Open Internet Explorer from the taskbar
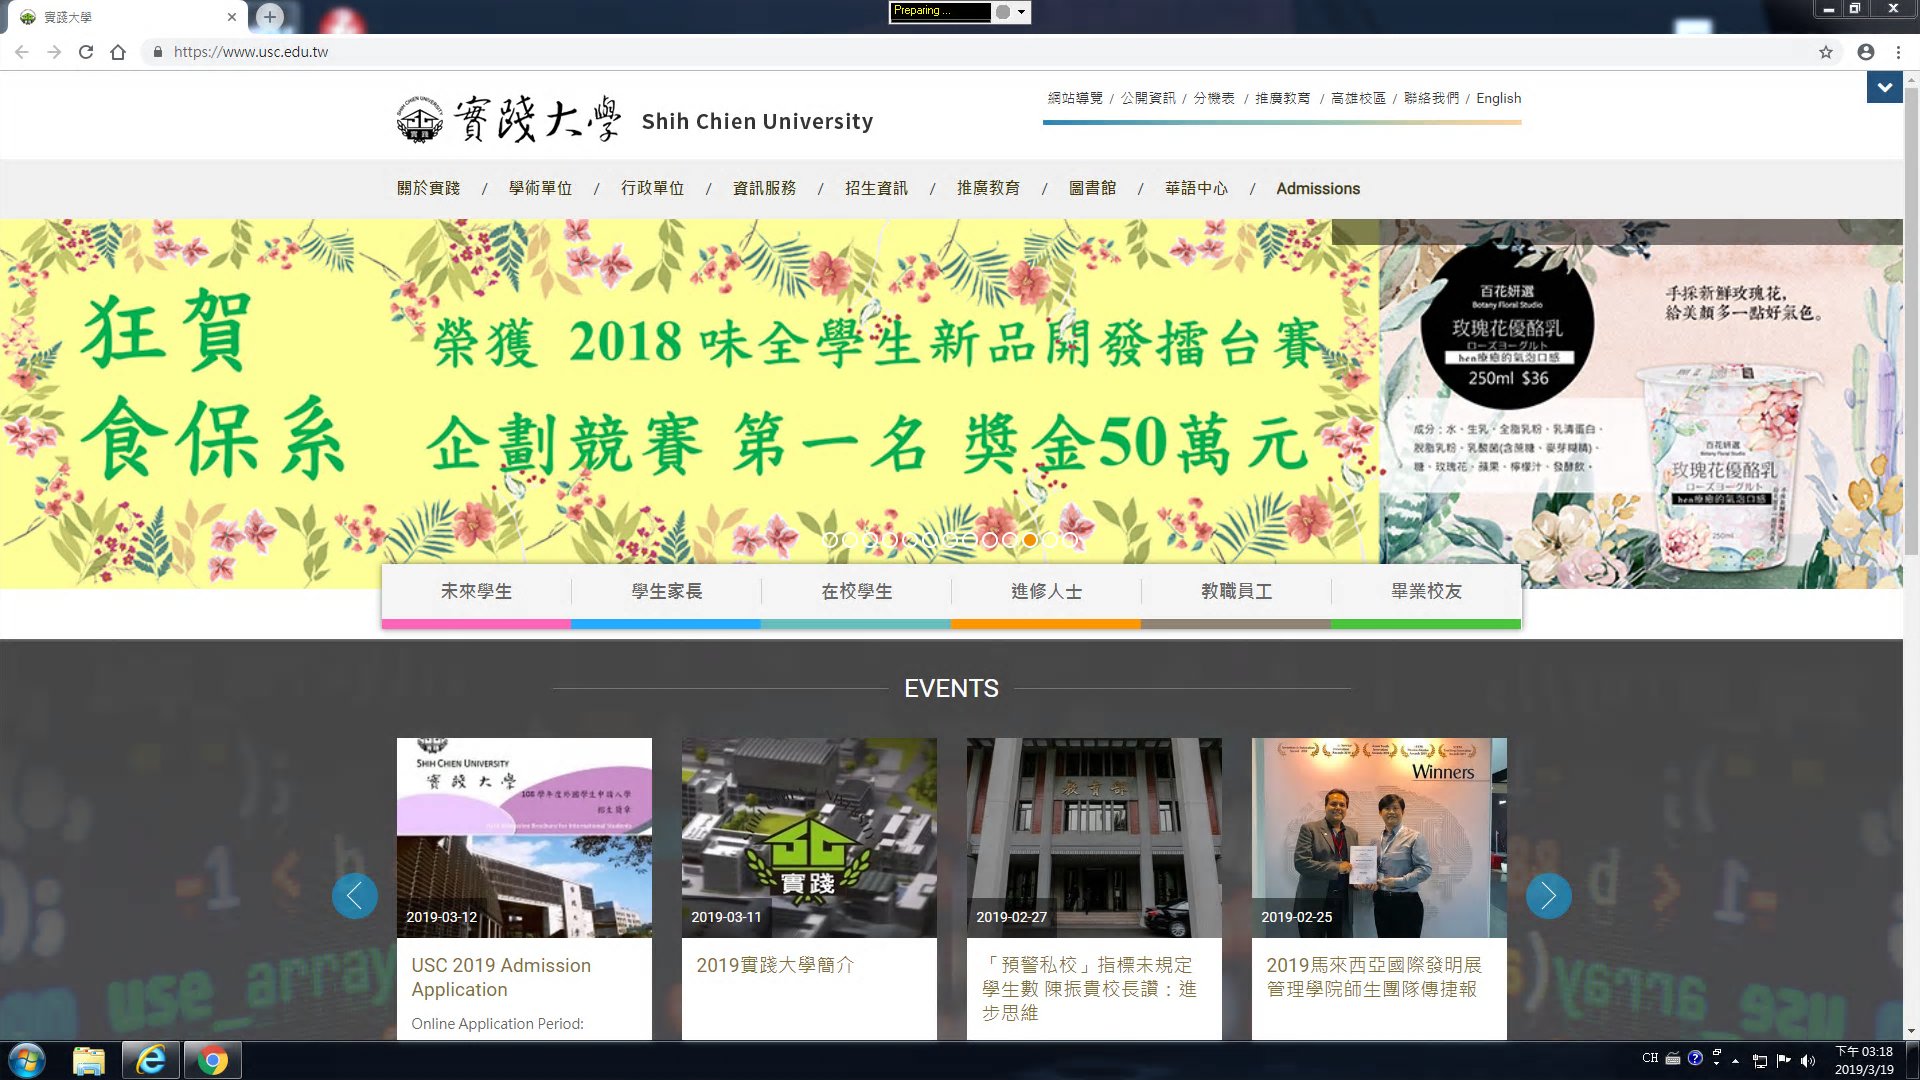The height and width of the screenshot is (1080, 1920). tap(151, 1060)
